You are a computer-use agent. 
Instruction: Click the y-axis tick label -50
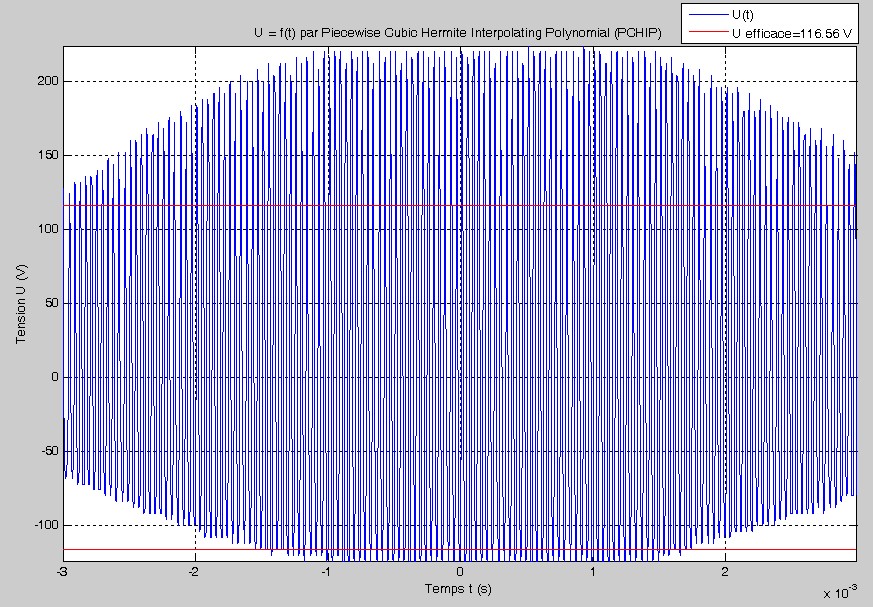[x=48, y=451]
